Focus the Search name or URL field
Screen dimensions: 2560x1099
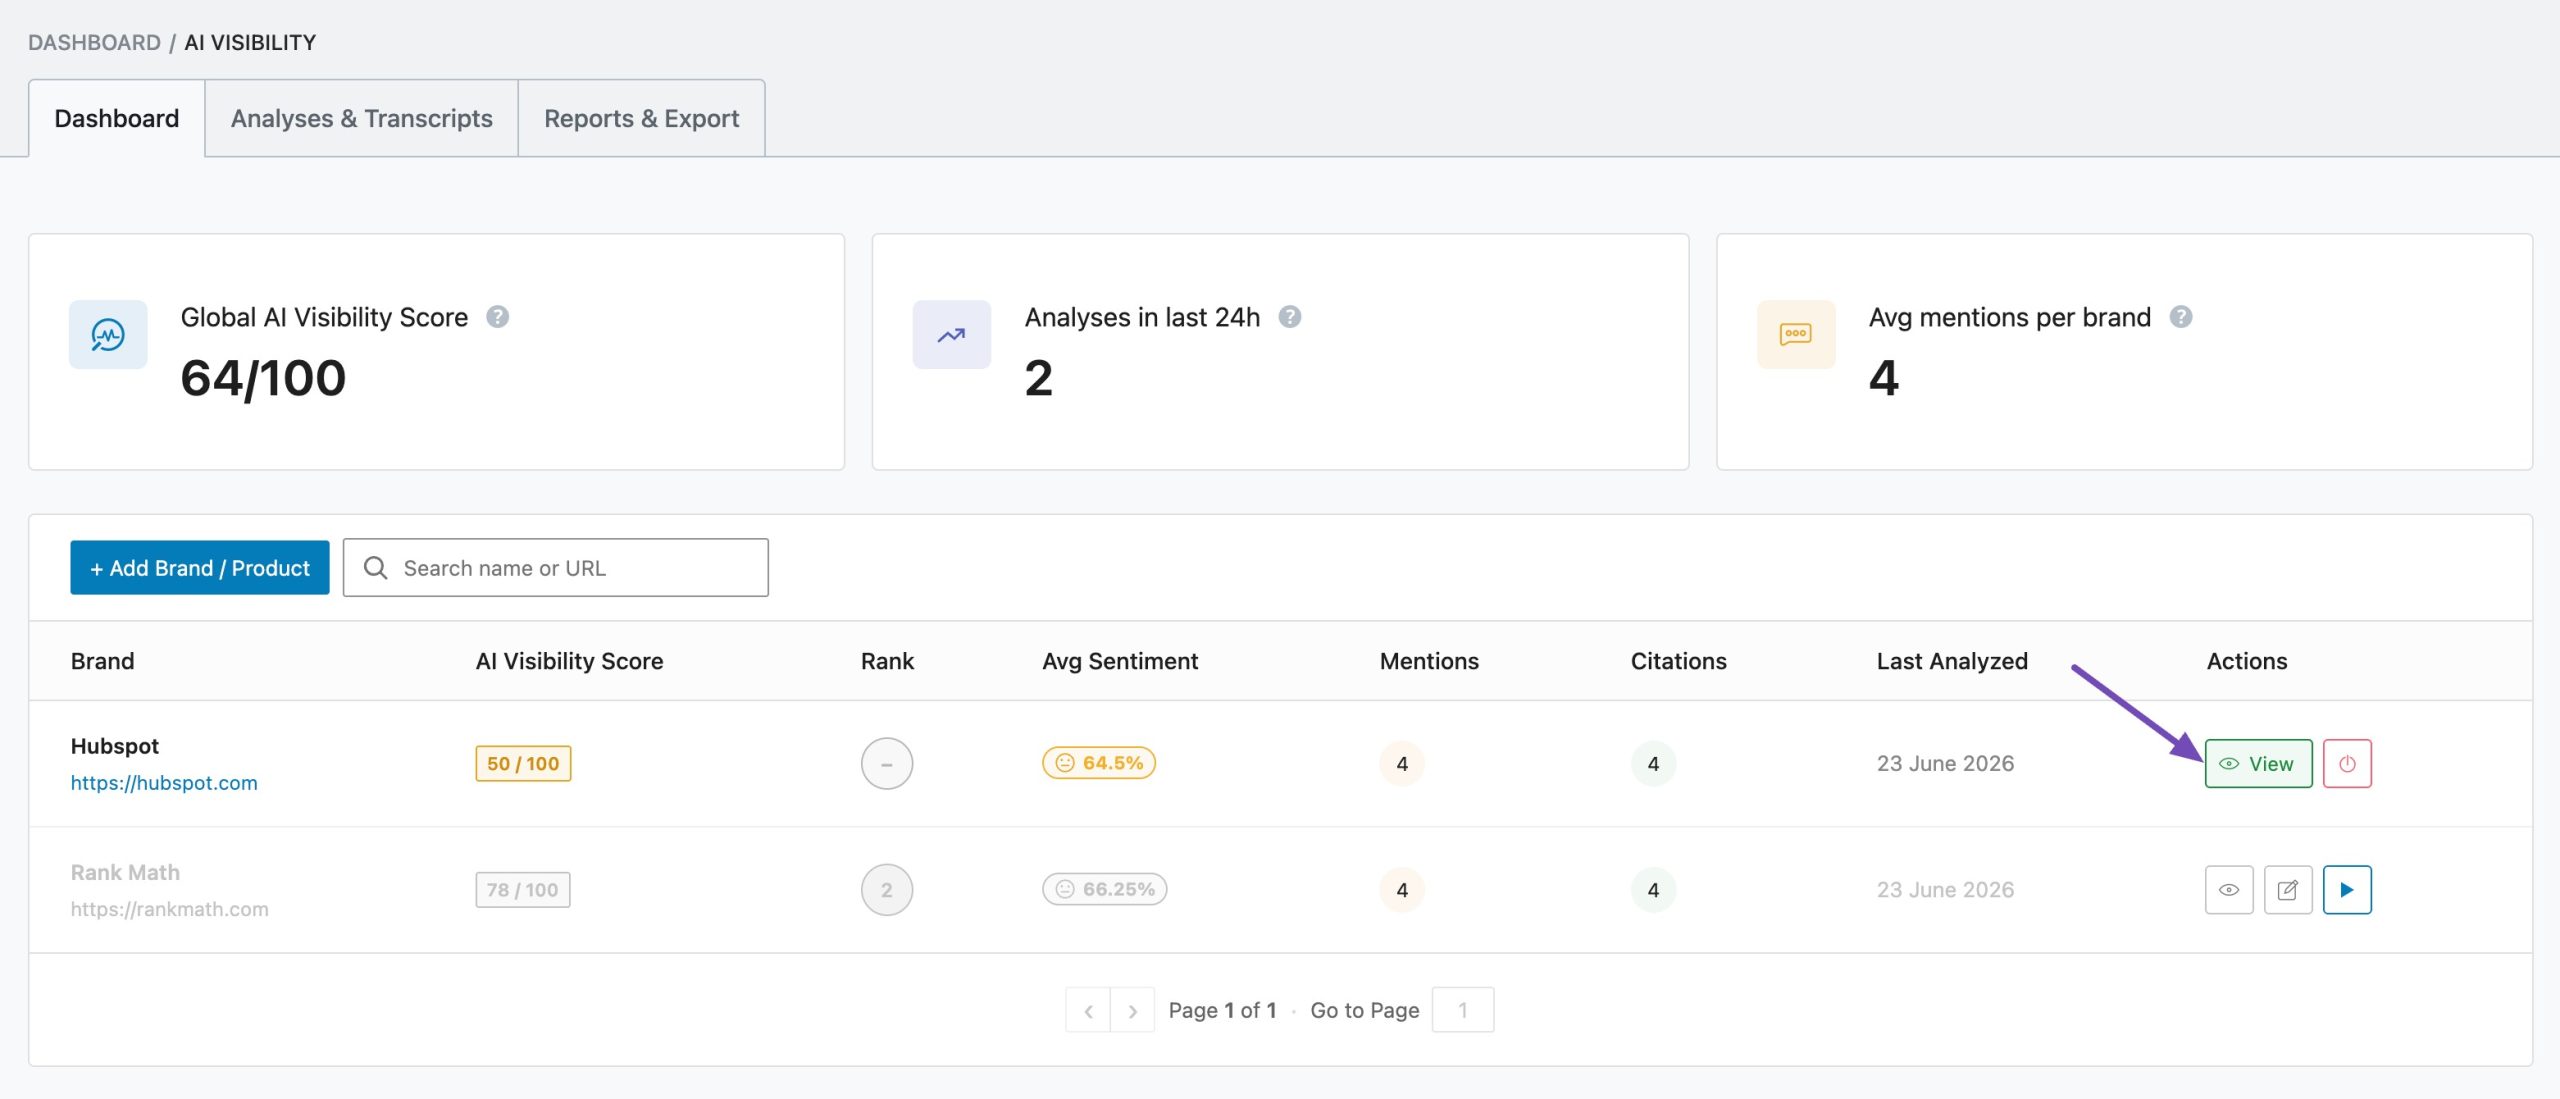pos(556,568)
